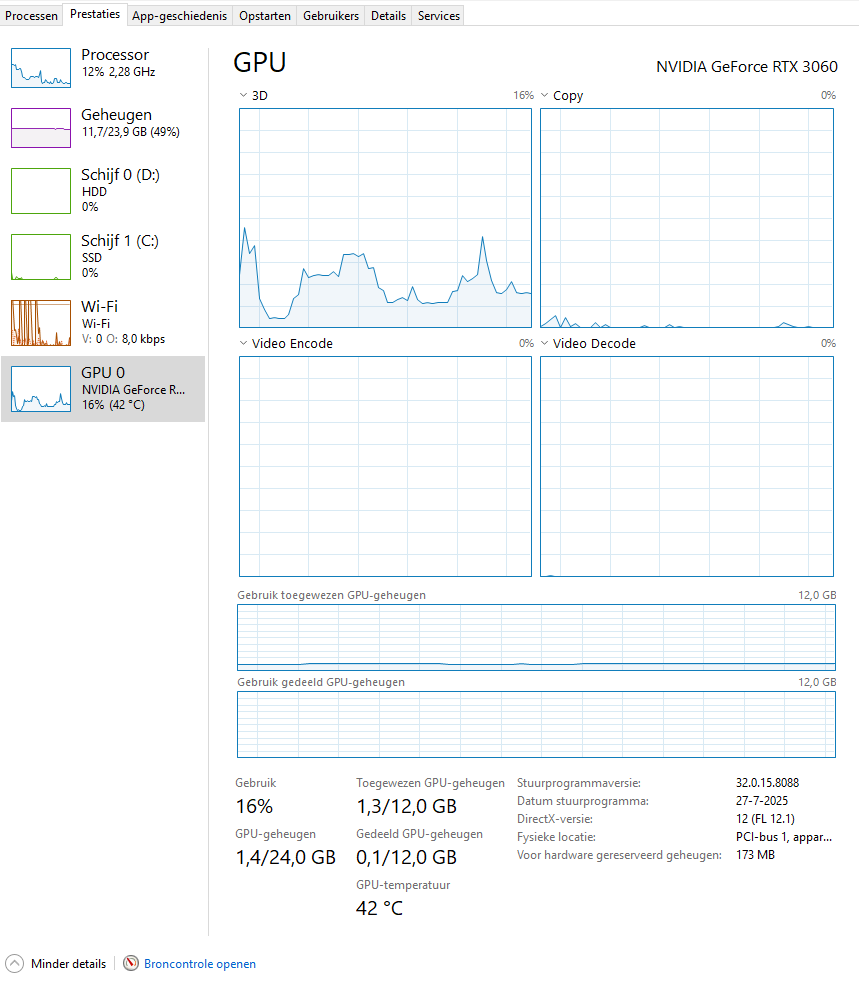Select Geheugen in the sidebar
Viewport: 859px width, 982px height.
tap(103, 128)
